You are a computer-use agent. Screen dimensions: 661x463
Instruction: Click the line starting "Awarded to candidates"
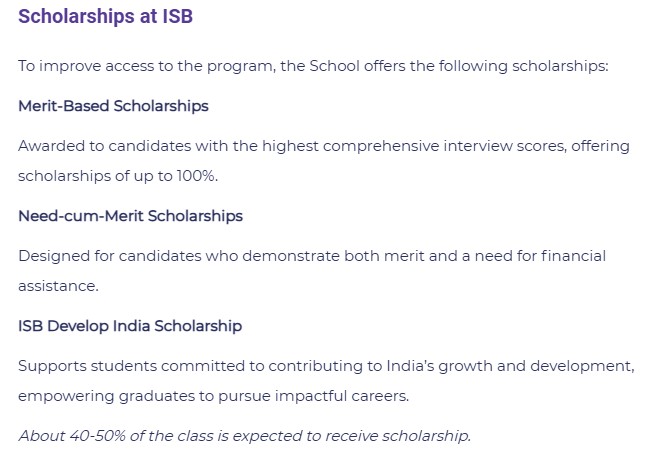click(323, 145)
